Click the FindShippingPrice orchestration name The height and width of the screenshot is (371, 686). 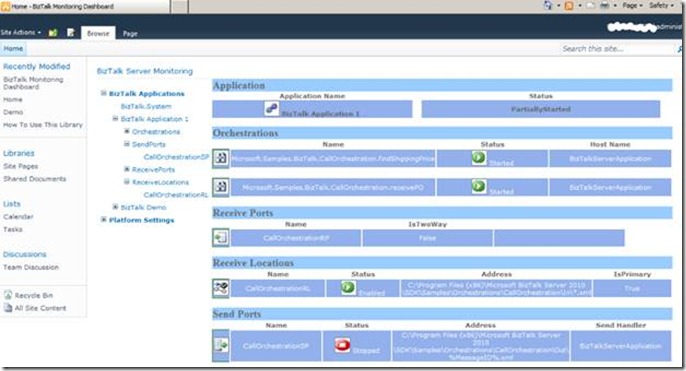pos(333,158)
